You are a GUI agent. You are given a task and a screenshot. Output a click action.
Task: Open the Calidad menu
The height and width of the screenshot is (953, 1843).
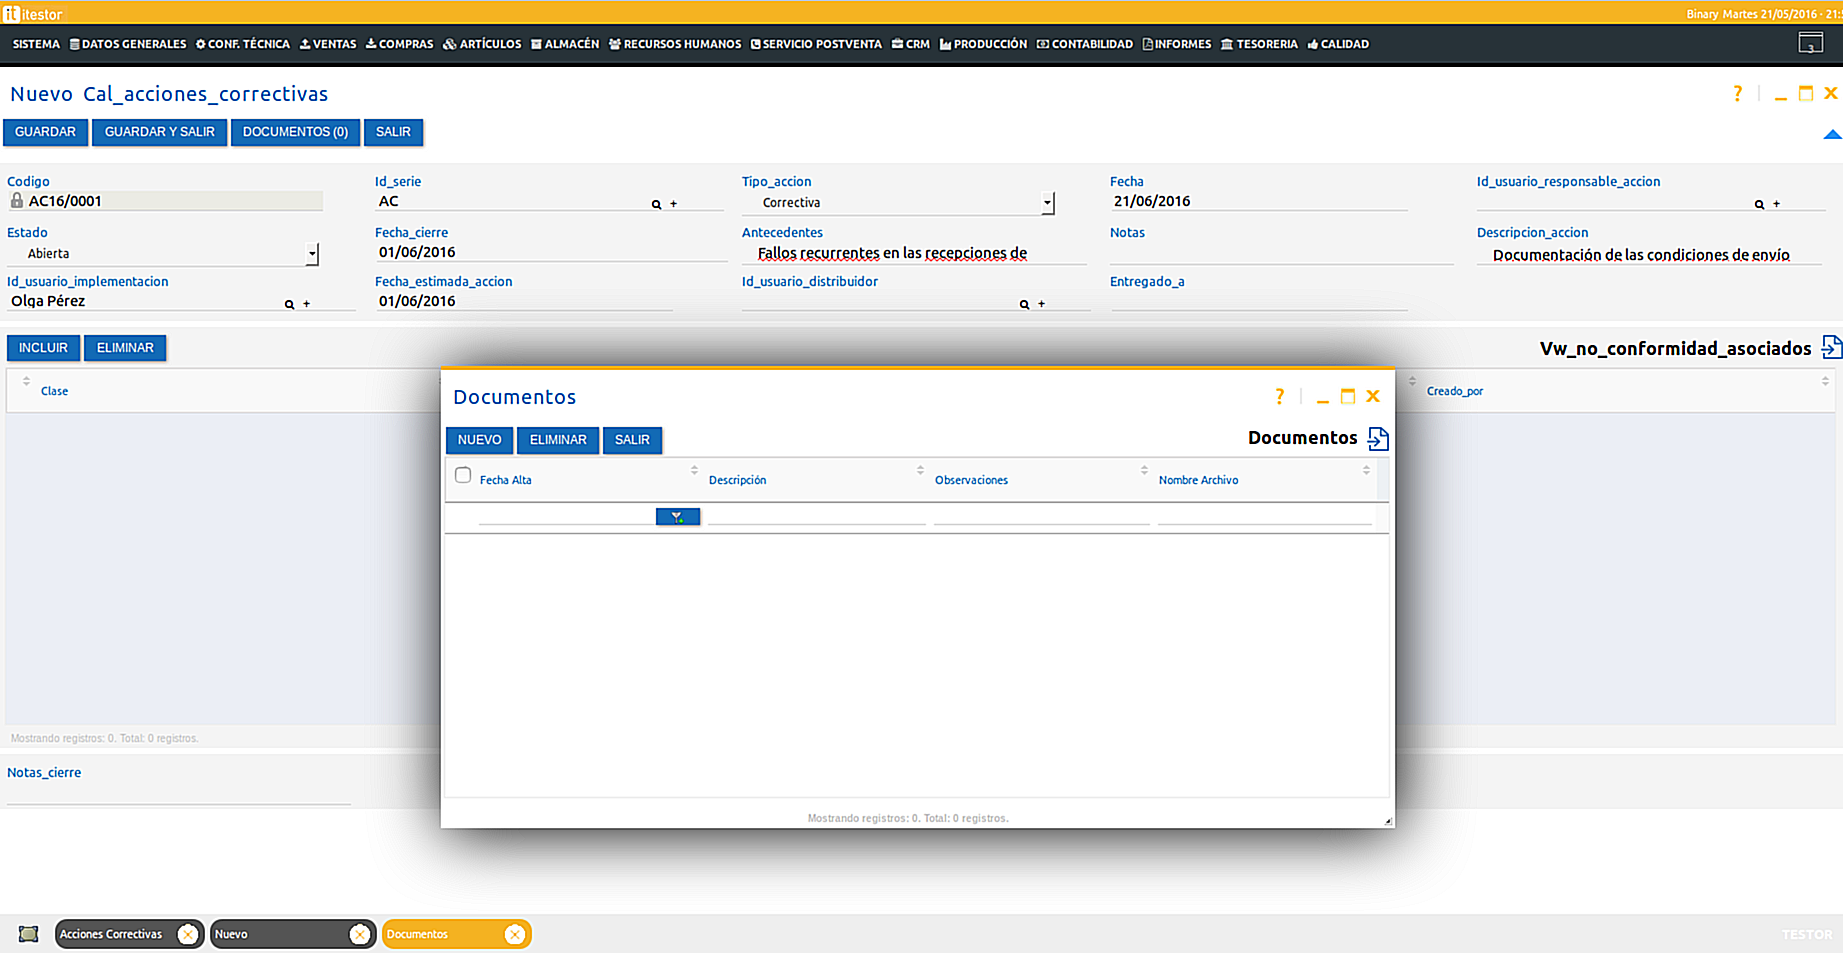click(1338, 44)
